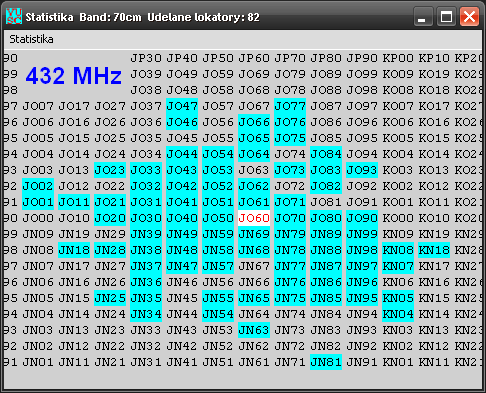Open the Statistika menu
The width and height of the screenshot is (486, 393).
coord(31,39)
